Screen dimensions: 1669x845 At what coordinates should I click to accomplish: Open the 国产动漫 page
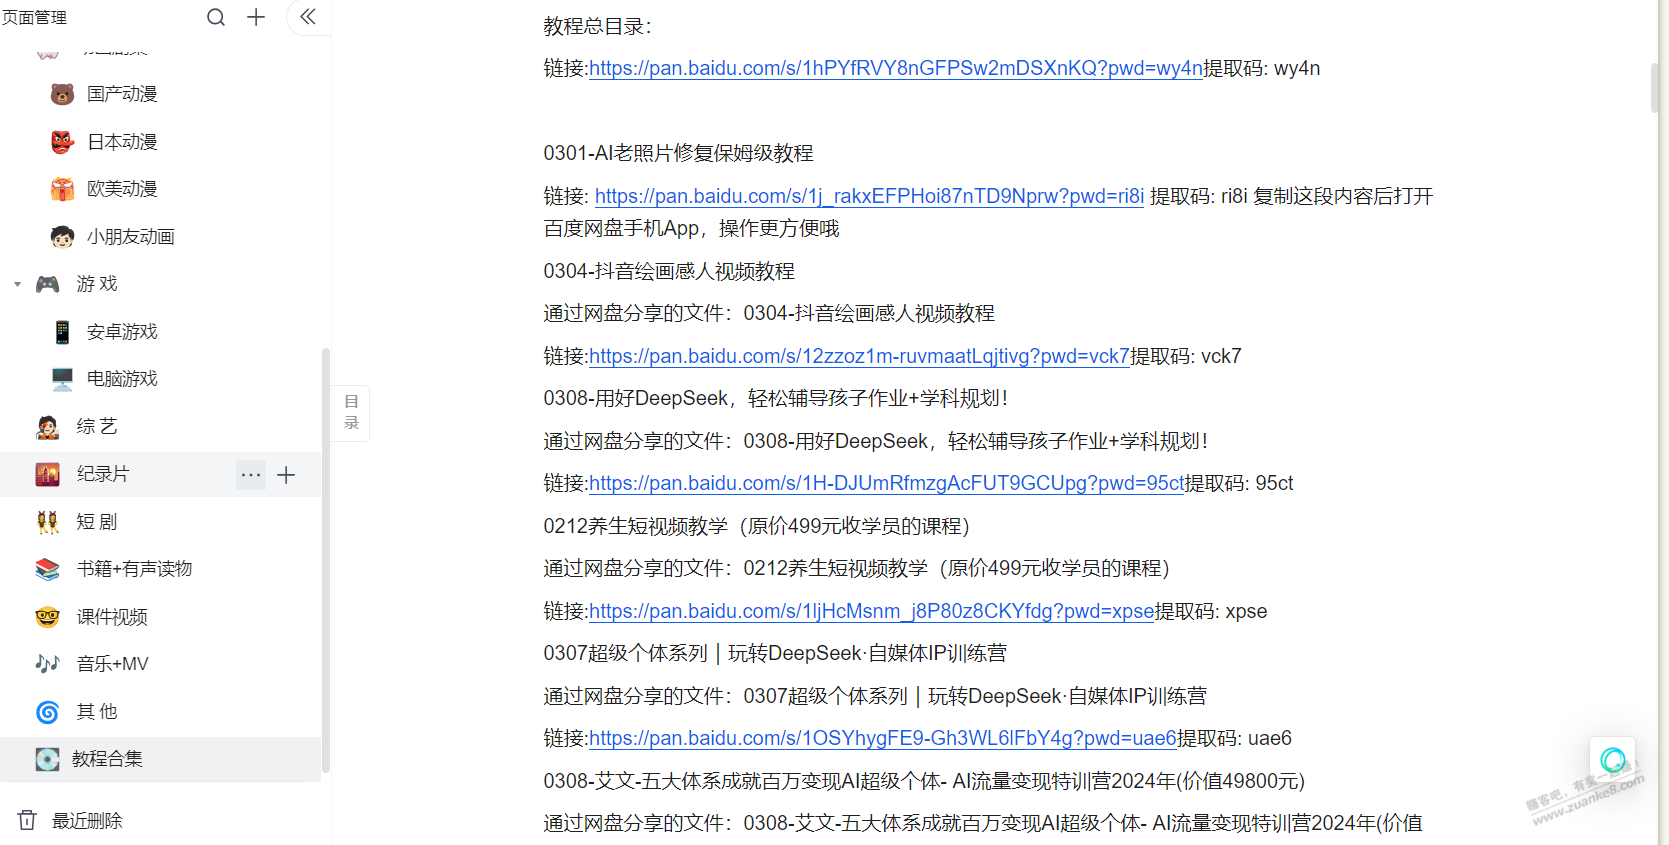[x=122, y=94]
